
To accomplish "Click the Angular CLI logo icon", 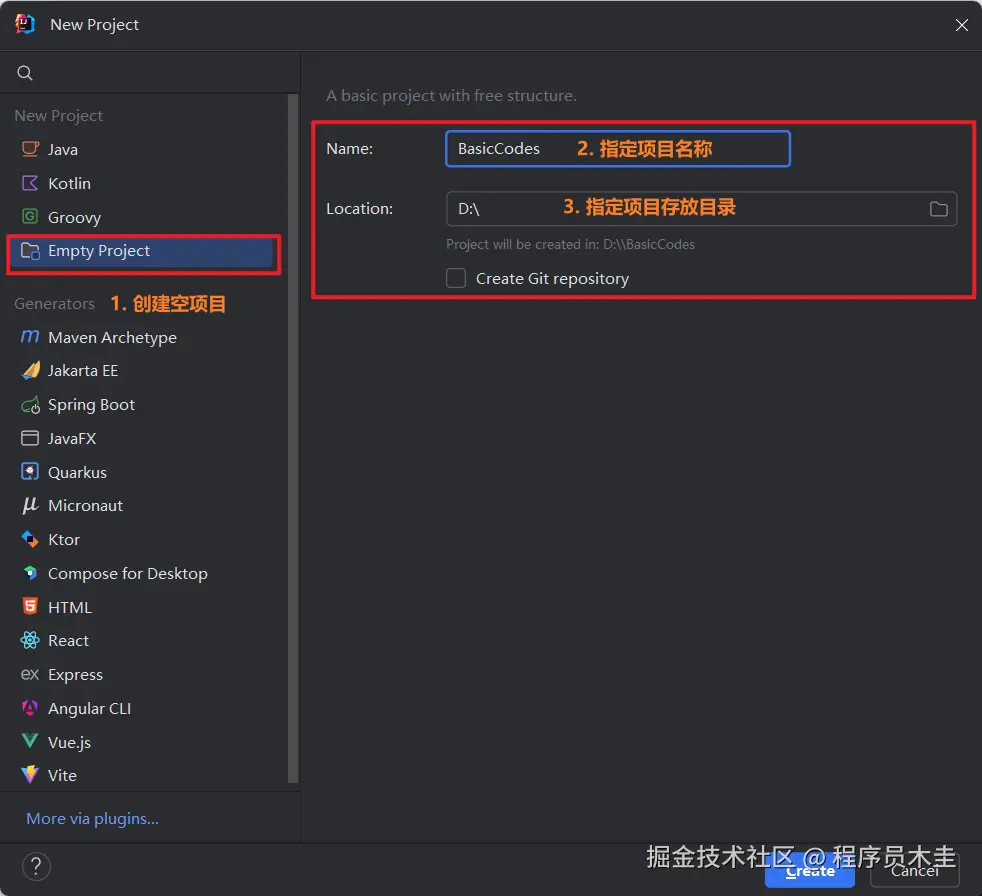I will (30, 708).
